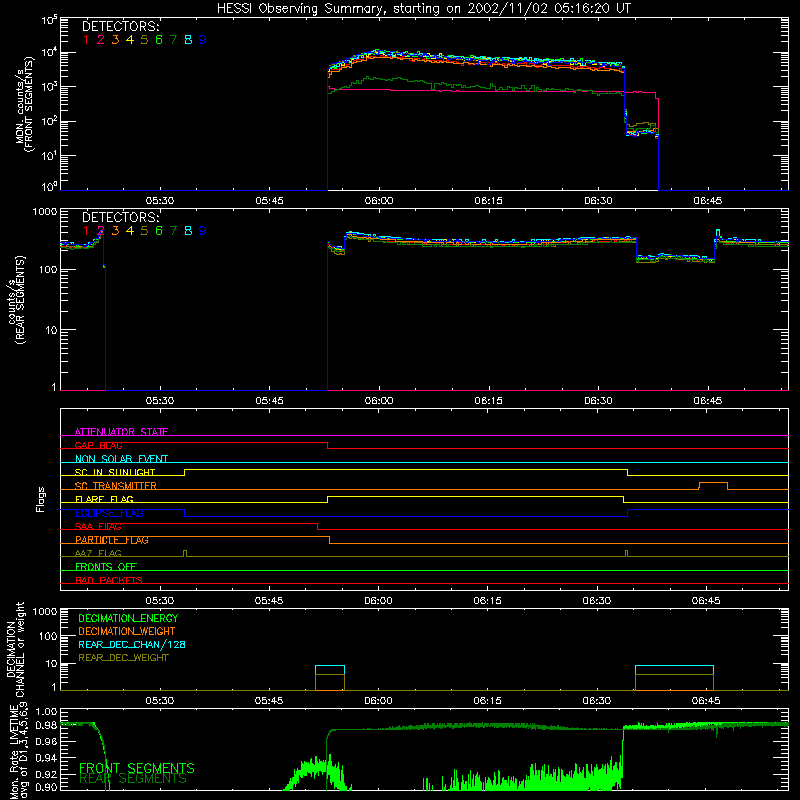800x800 pixels.
Task: Click FRONTS_OFF flag label
Action: pos(106,566)
